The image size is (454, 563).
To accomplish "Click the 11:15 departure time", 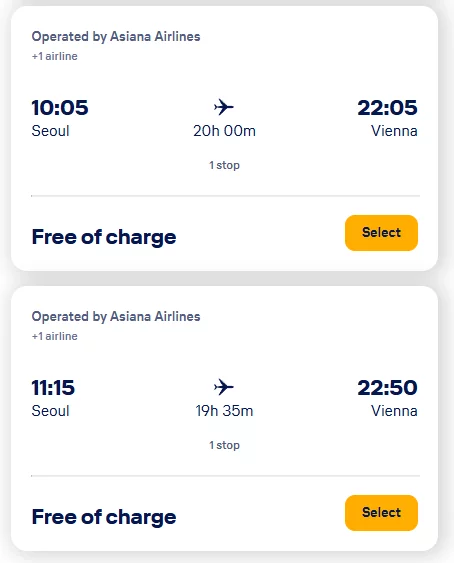I will [x=53, y=387].
